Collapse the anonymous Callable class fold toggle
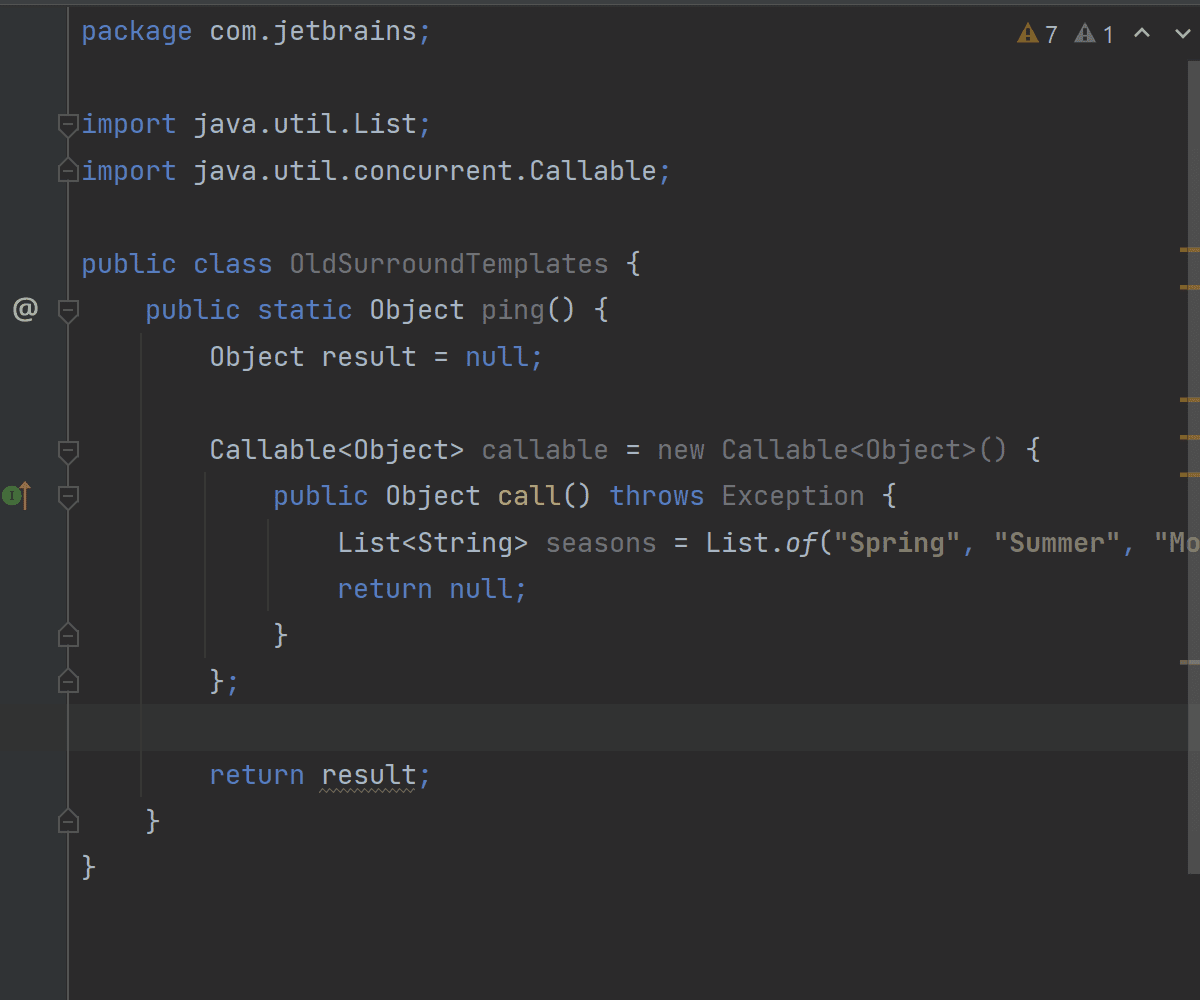 [x=68, y=451]
